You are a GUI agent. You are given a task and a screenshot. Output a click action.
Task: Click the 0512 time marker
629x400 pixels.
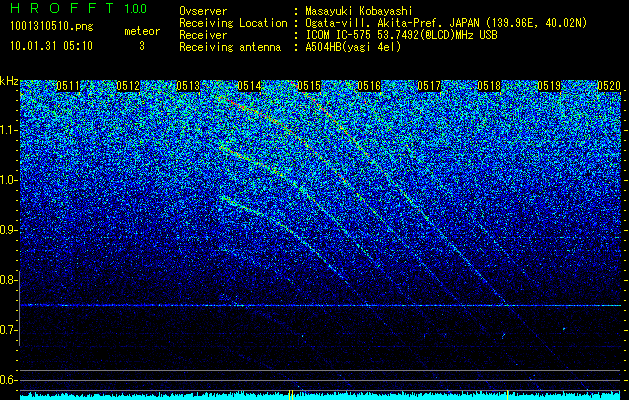pyautogui.click(x=128, y=86)
